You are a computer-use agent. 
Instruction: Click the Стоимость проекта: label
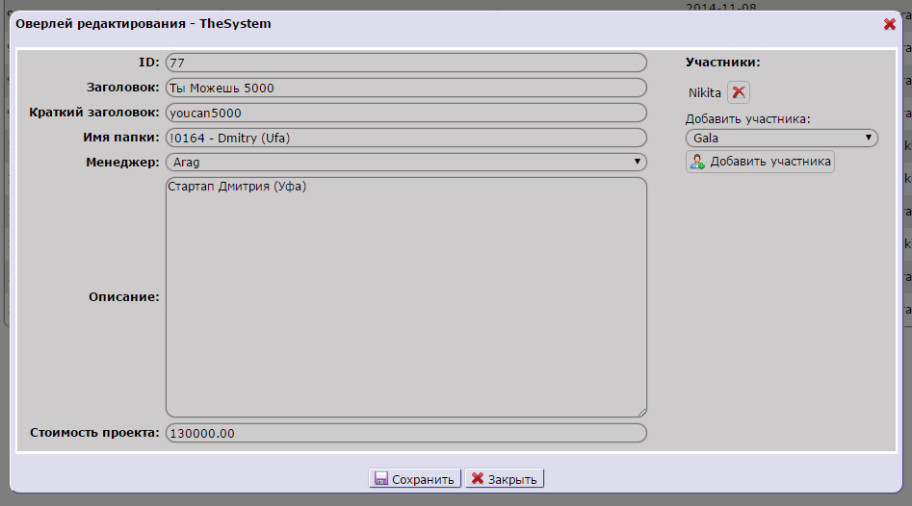(x=94, y=433)
